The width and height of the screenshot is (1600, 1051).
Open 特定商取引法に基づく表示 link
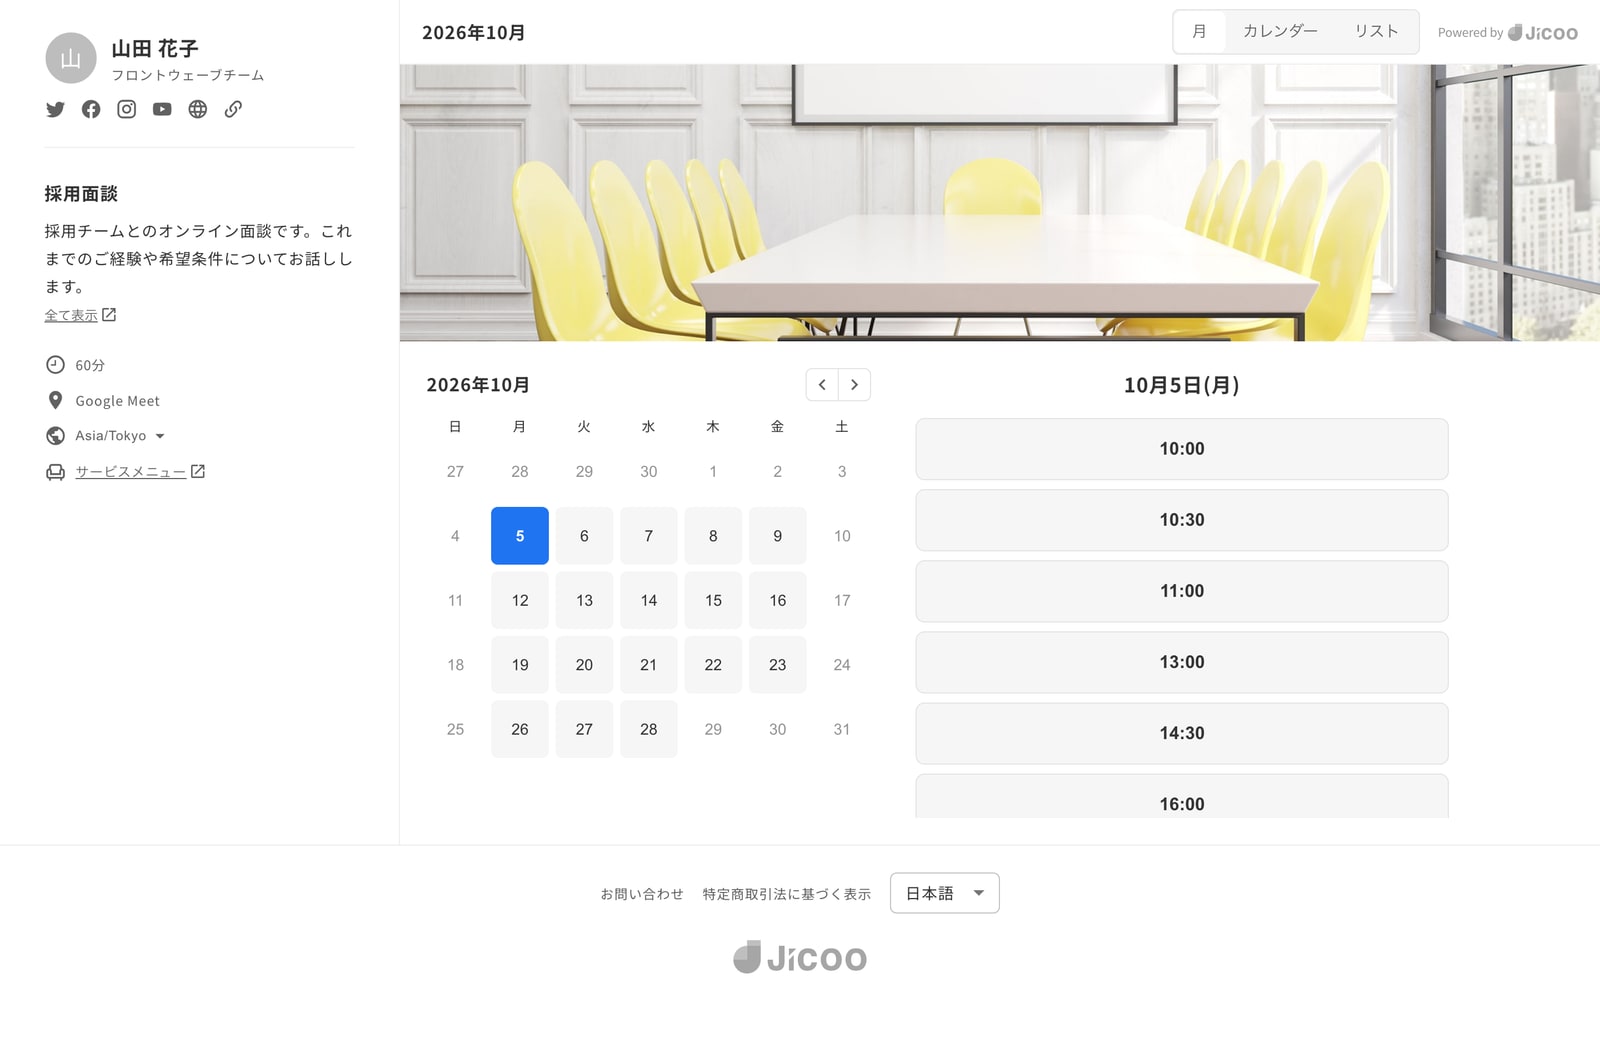(x=787, y=894)
